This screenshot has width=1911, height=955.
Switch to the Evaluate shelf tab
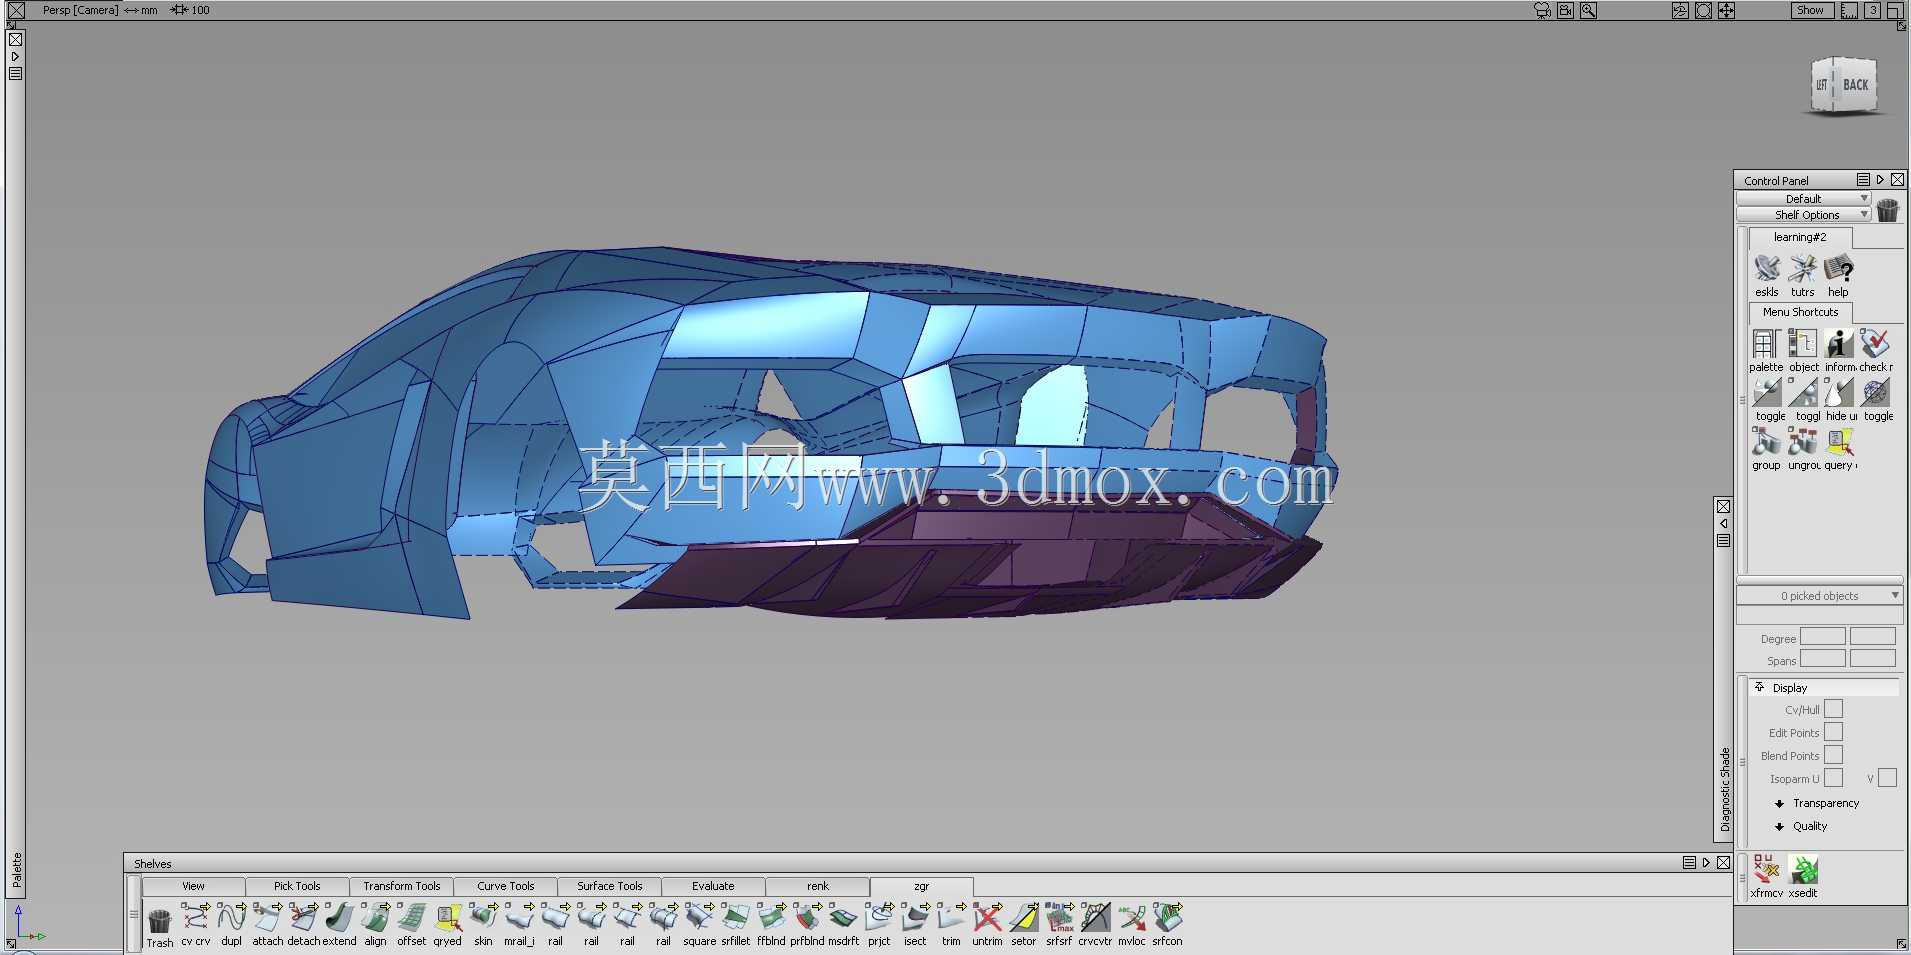pyautogui.click(x=713, y=886)
